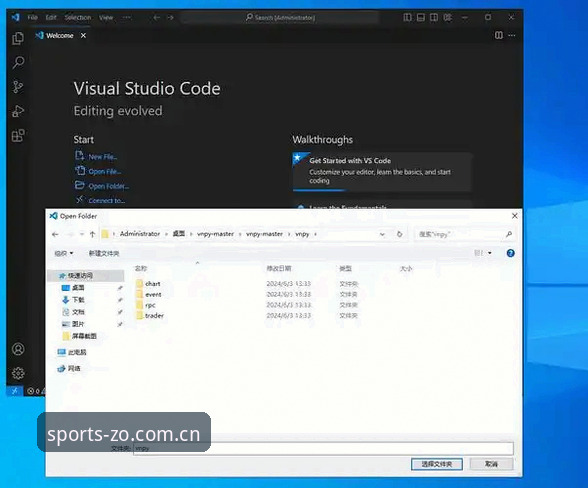The image size is (588, 488).
Task: Expand the overflow menu ellipsis in menu bar
Action: (127, 17)
